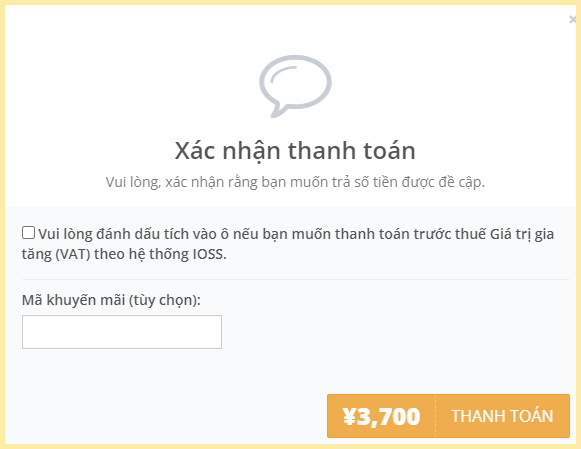
Task: Close the payment confirmation dialog
Action: tap(573, 20)
